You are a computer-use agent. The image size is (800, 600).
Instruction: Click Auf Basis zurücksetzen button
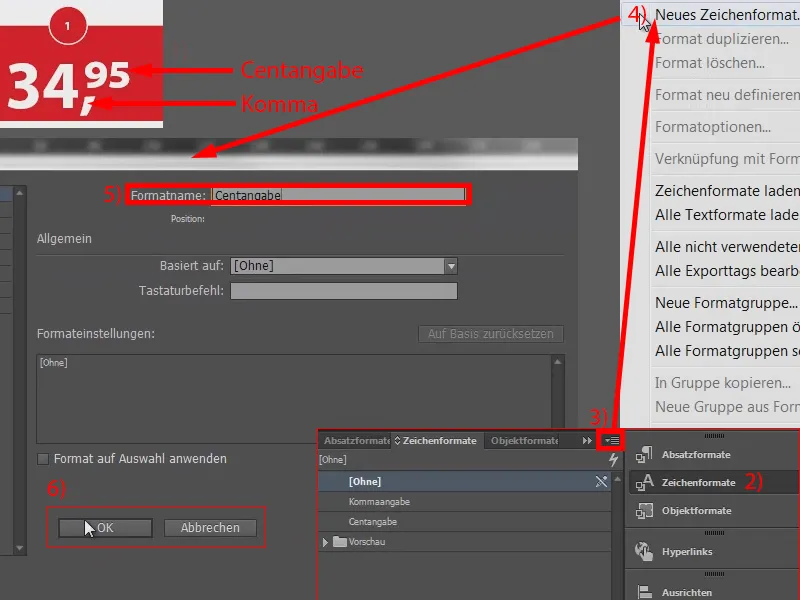point(491,334)
